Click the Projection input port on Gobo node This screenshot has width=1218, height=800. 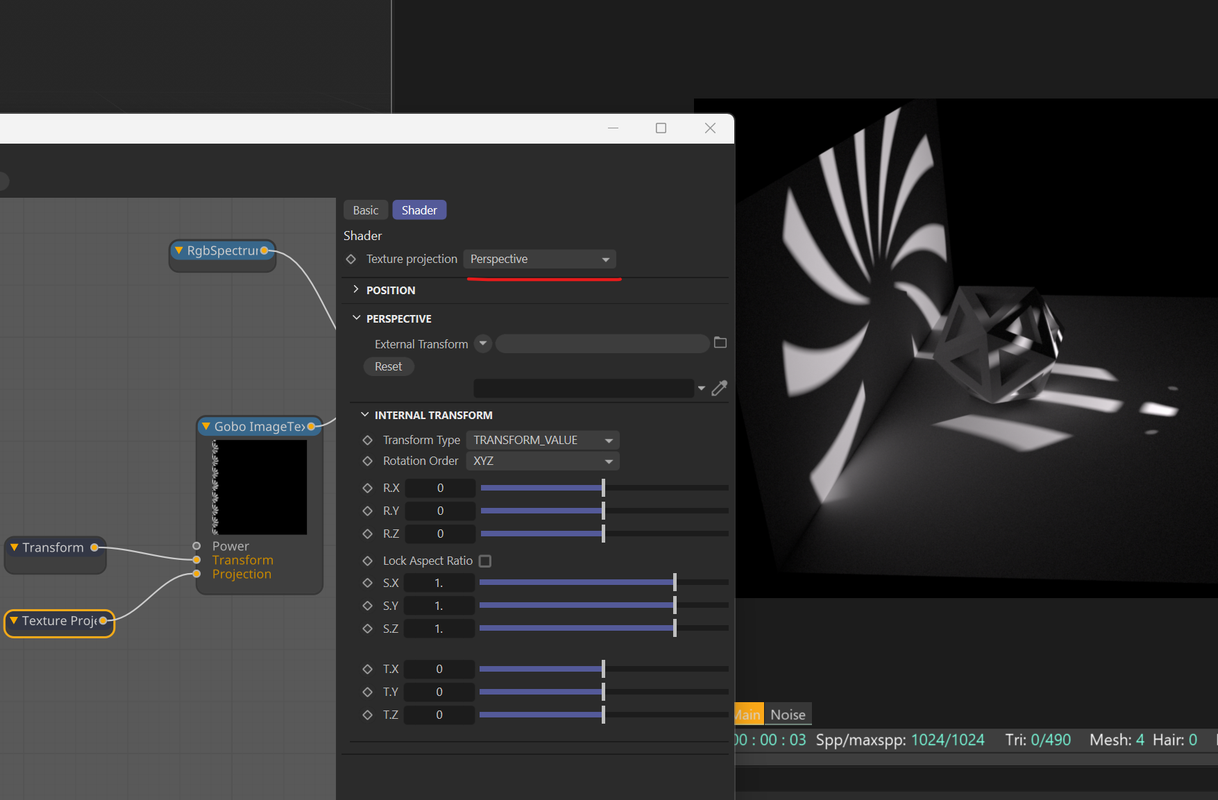coord(197,574)
